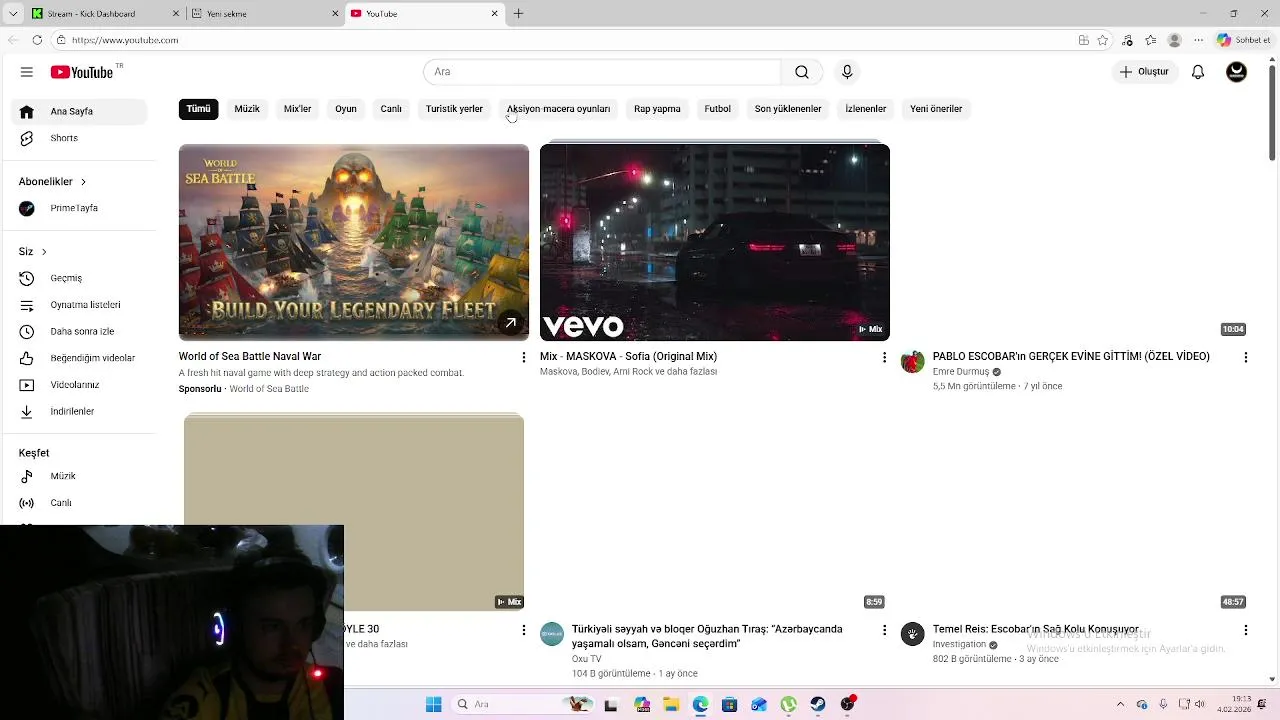Expand the Siz section chevron

(44, 252)
